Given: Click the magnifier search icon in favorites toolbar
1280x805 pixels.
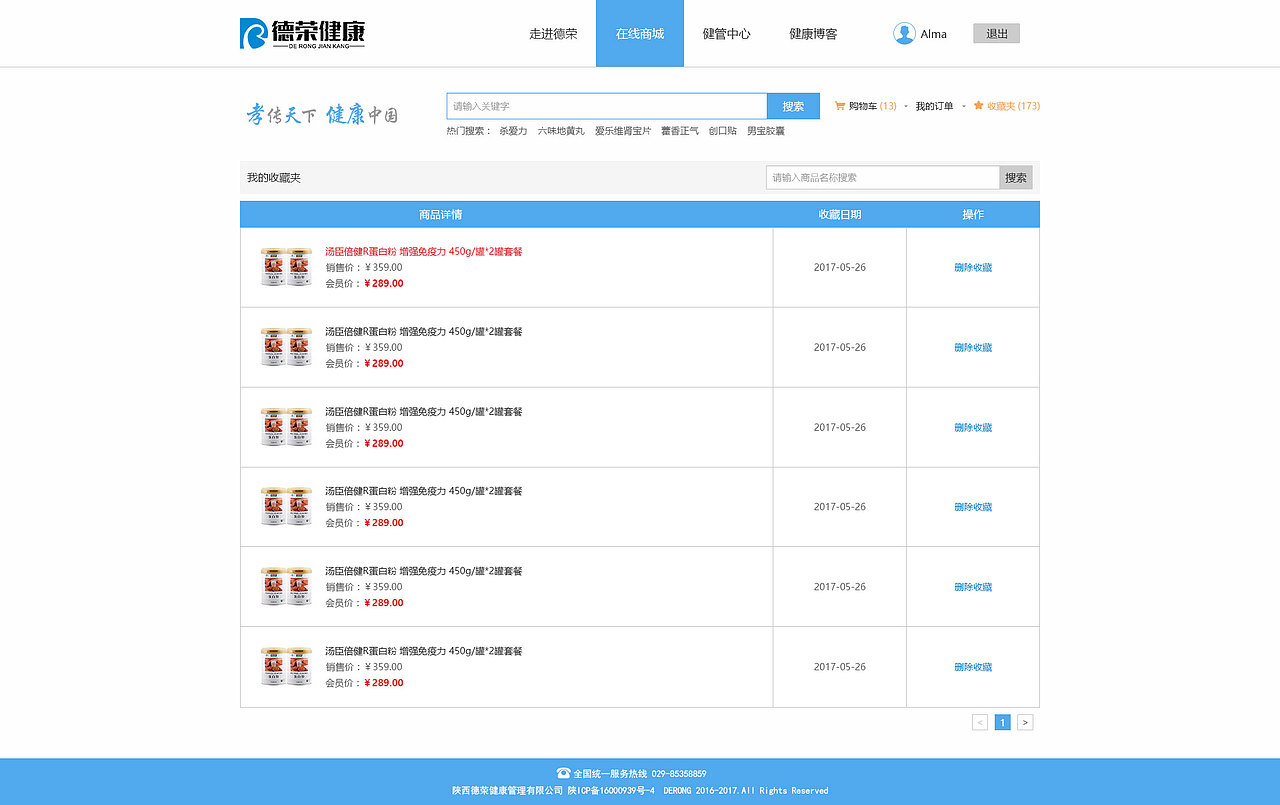Looking at the screenshot, I should 1015,177.
